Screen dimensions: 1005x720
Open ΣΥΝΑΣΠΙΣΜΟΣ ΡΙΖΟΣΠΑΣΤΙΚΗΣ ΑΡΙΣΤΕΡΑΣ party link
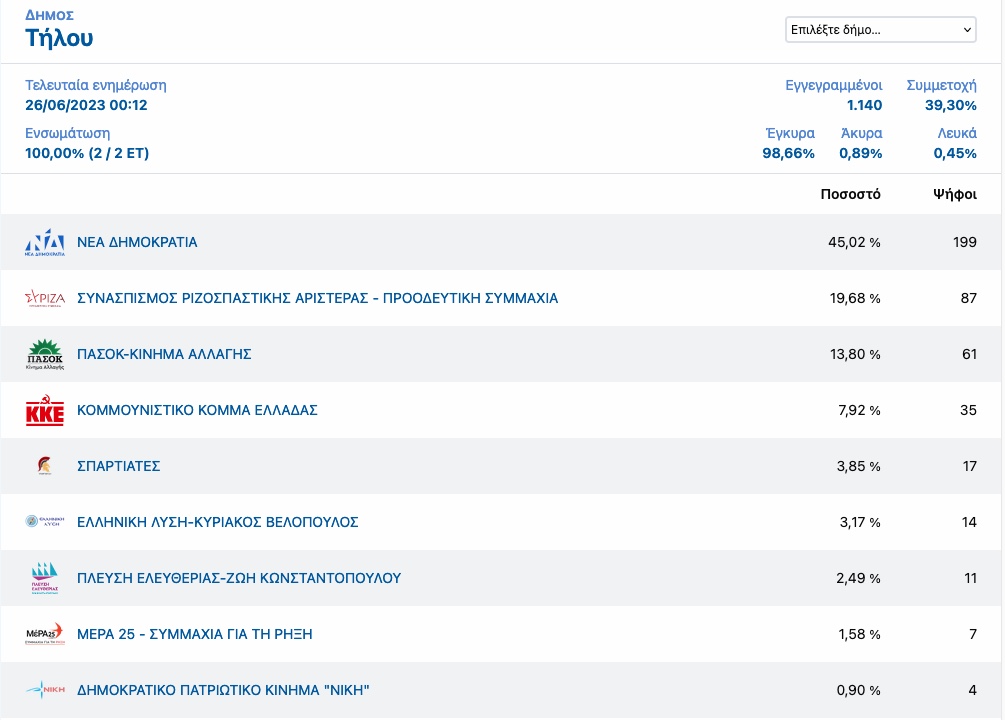pyautogui.click(x=317, y=298)
